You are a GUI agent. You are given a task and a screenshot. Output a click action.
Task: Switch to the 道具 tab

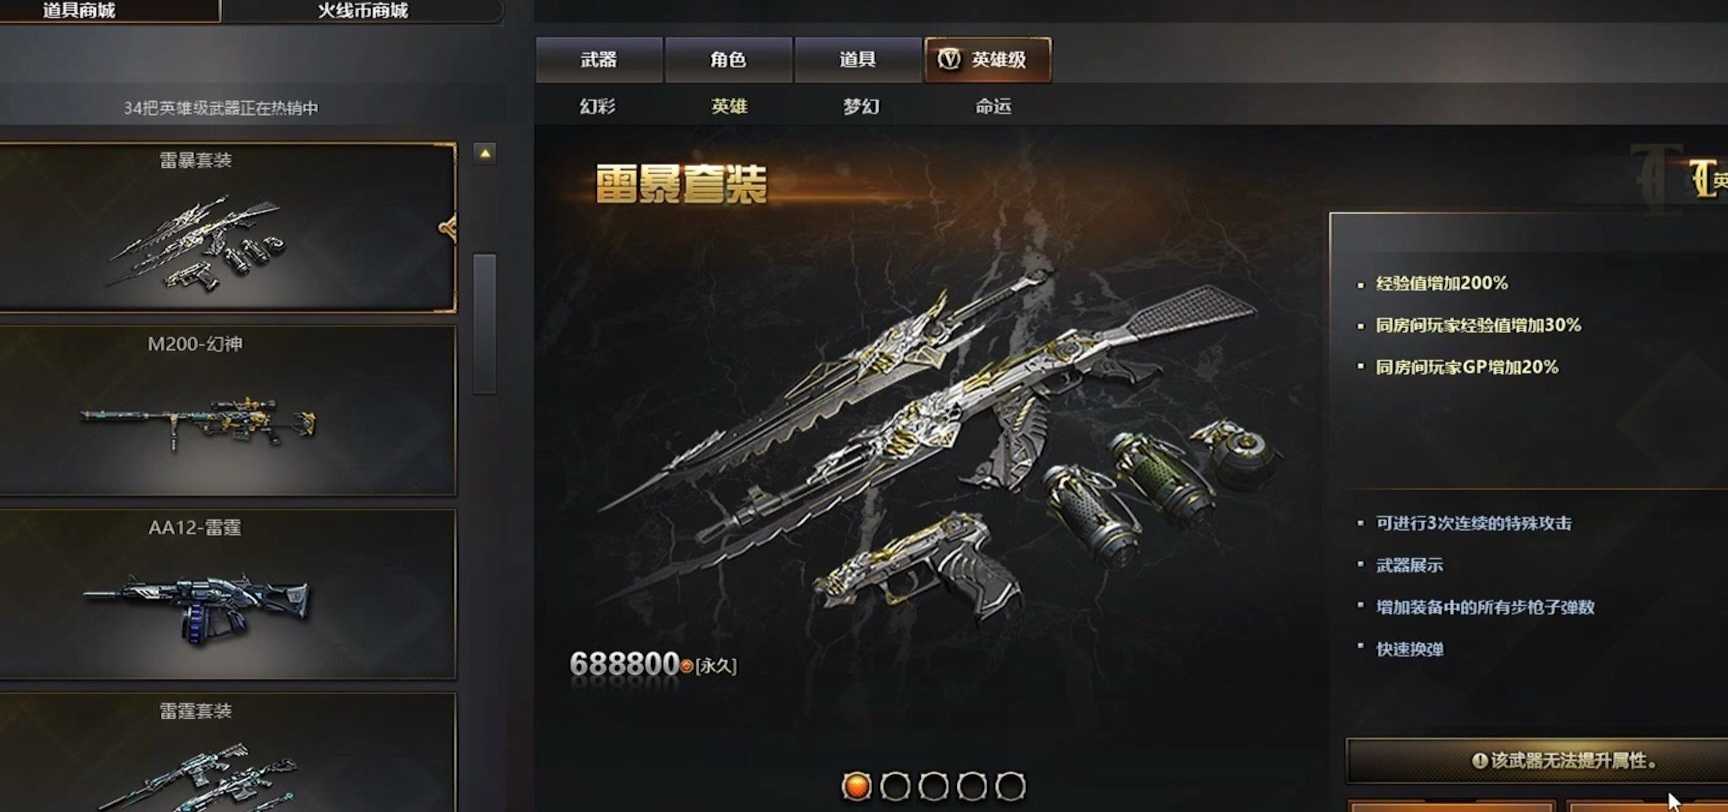coord(857,60)
